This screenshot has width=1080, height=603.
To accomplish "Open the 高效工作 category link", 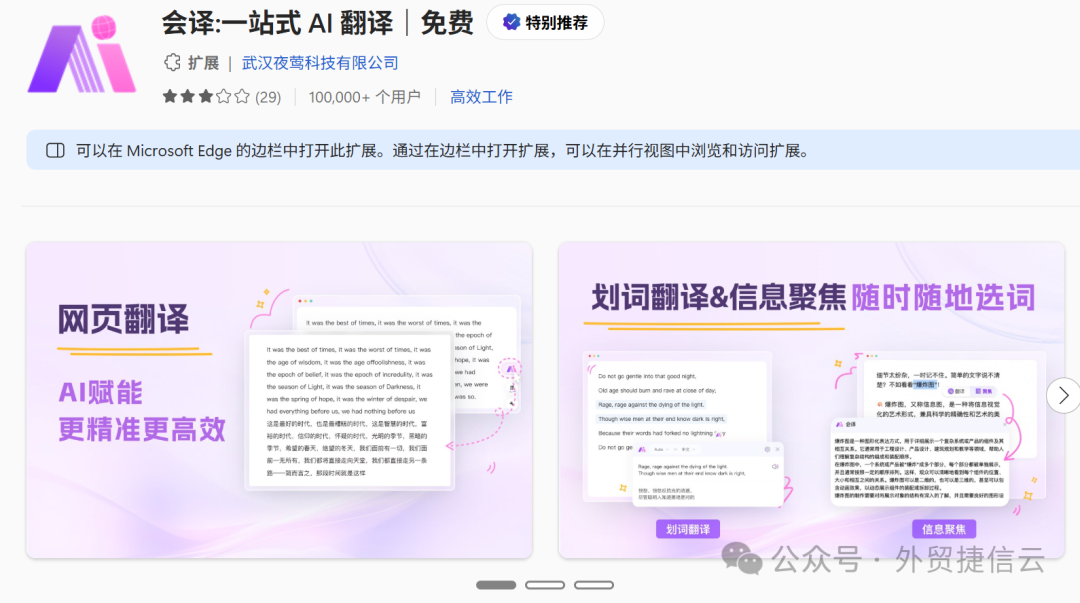I will coord(481,96).
